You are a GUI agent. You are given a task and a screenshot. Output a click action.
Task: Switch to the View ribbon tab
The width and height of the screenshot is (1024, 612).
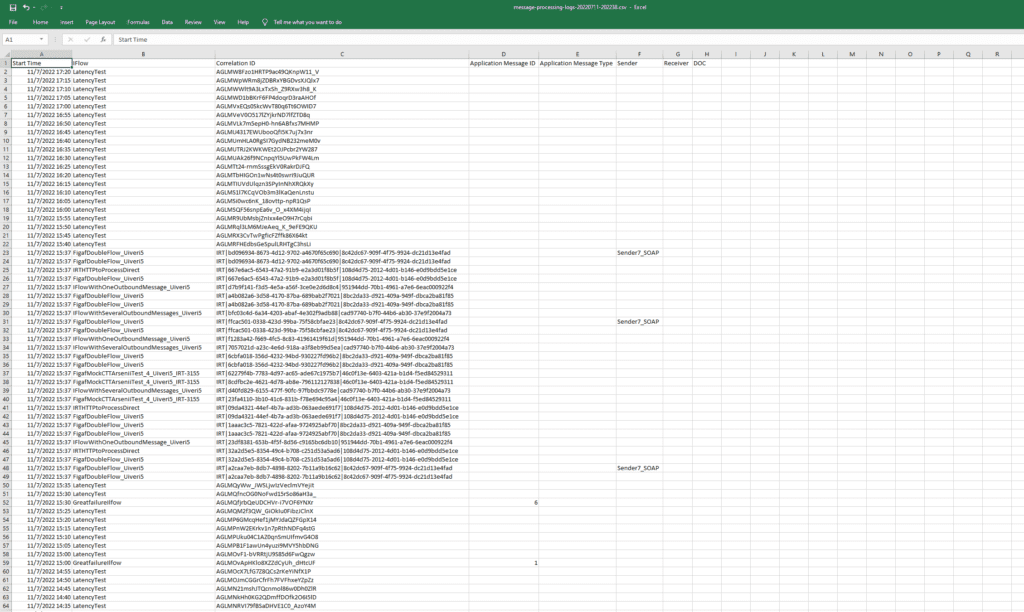[x=219, y=22]
